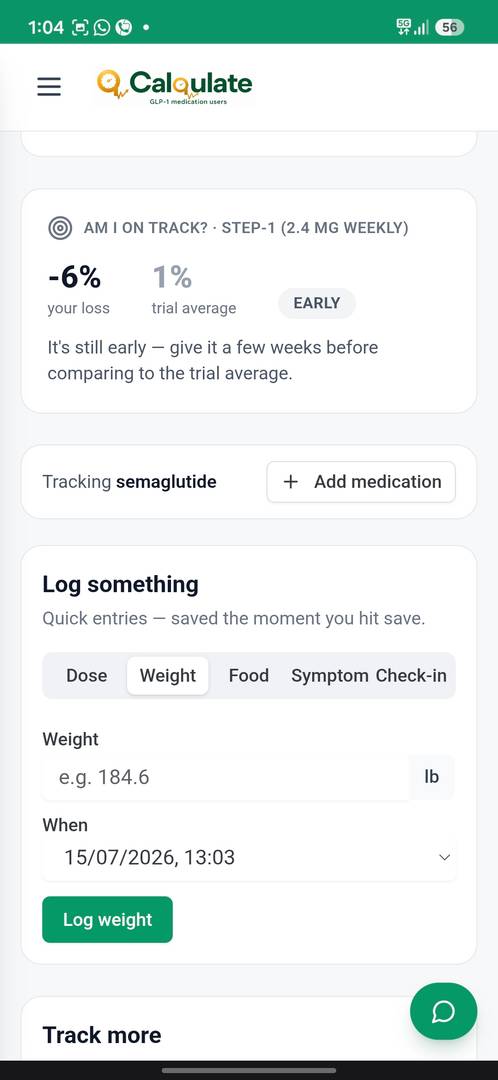Open the hamburger navigation menu
Viewport: 498px width, 1080px height.
pos(49,87)
